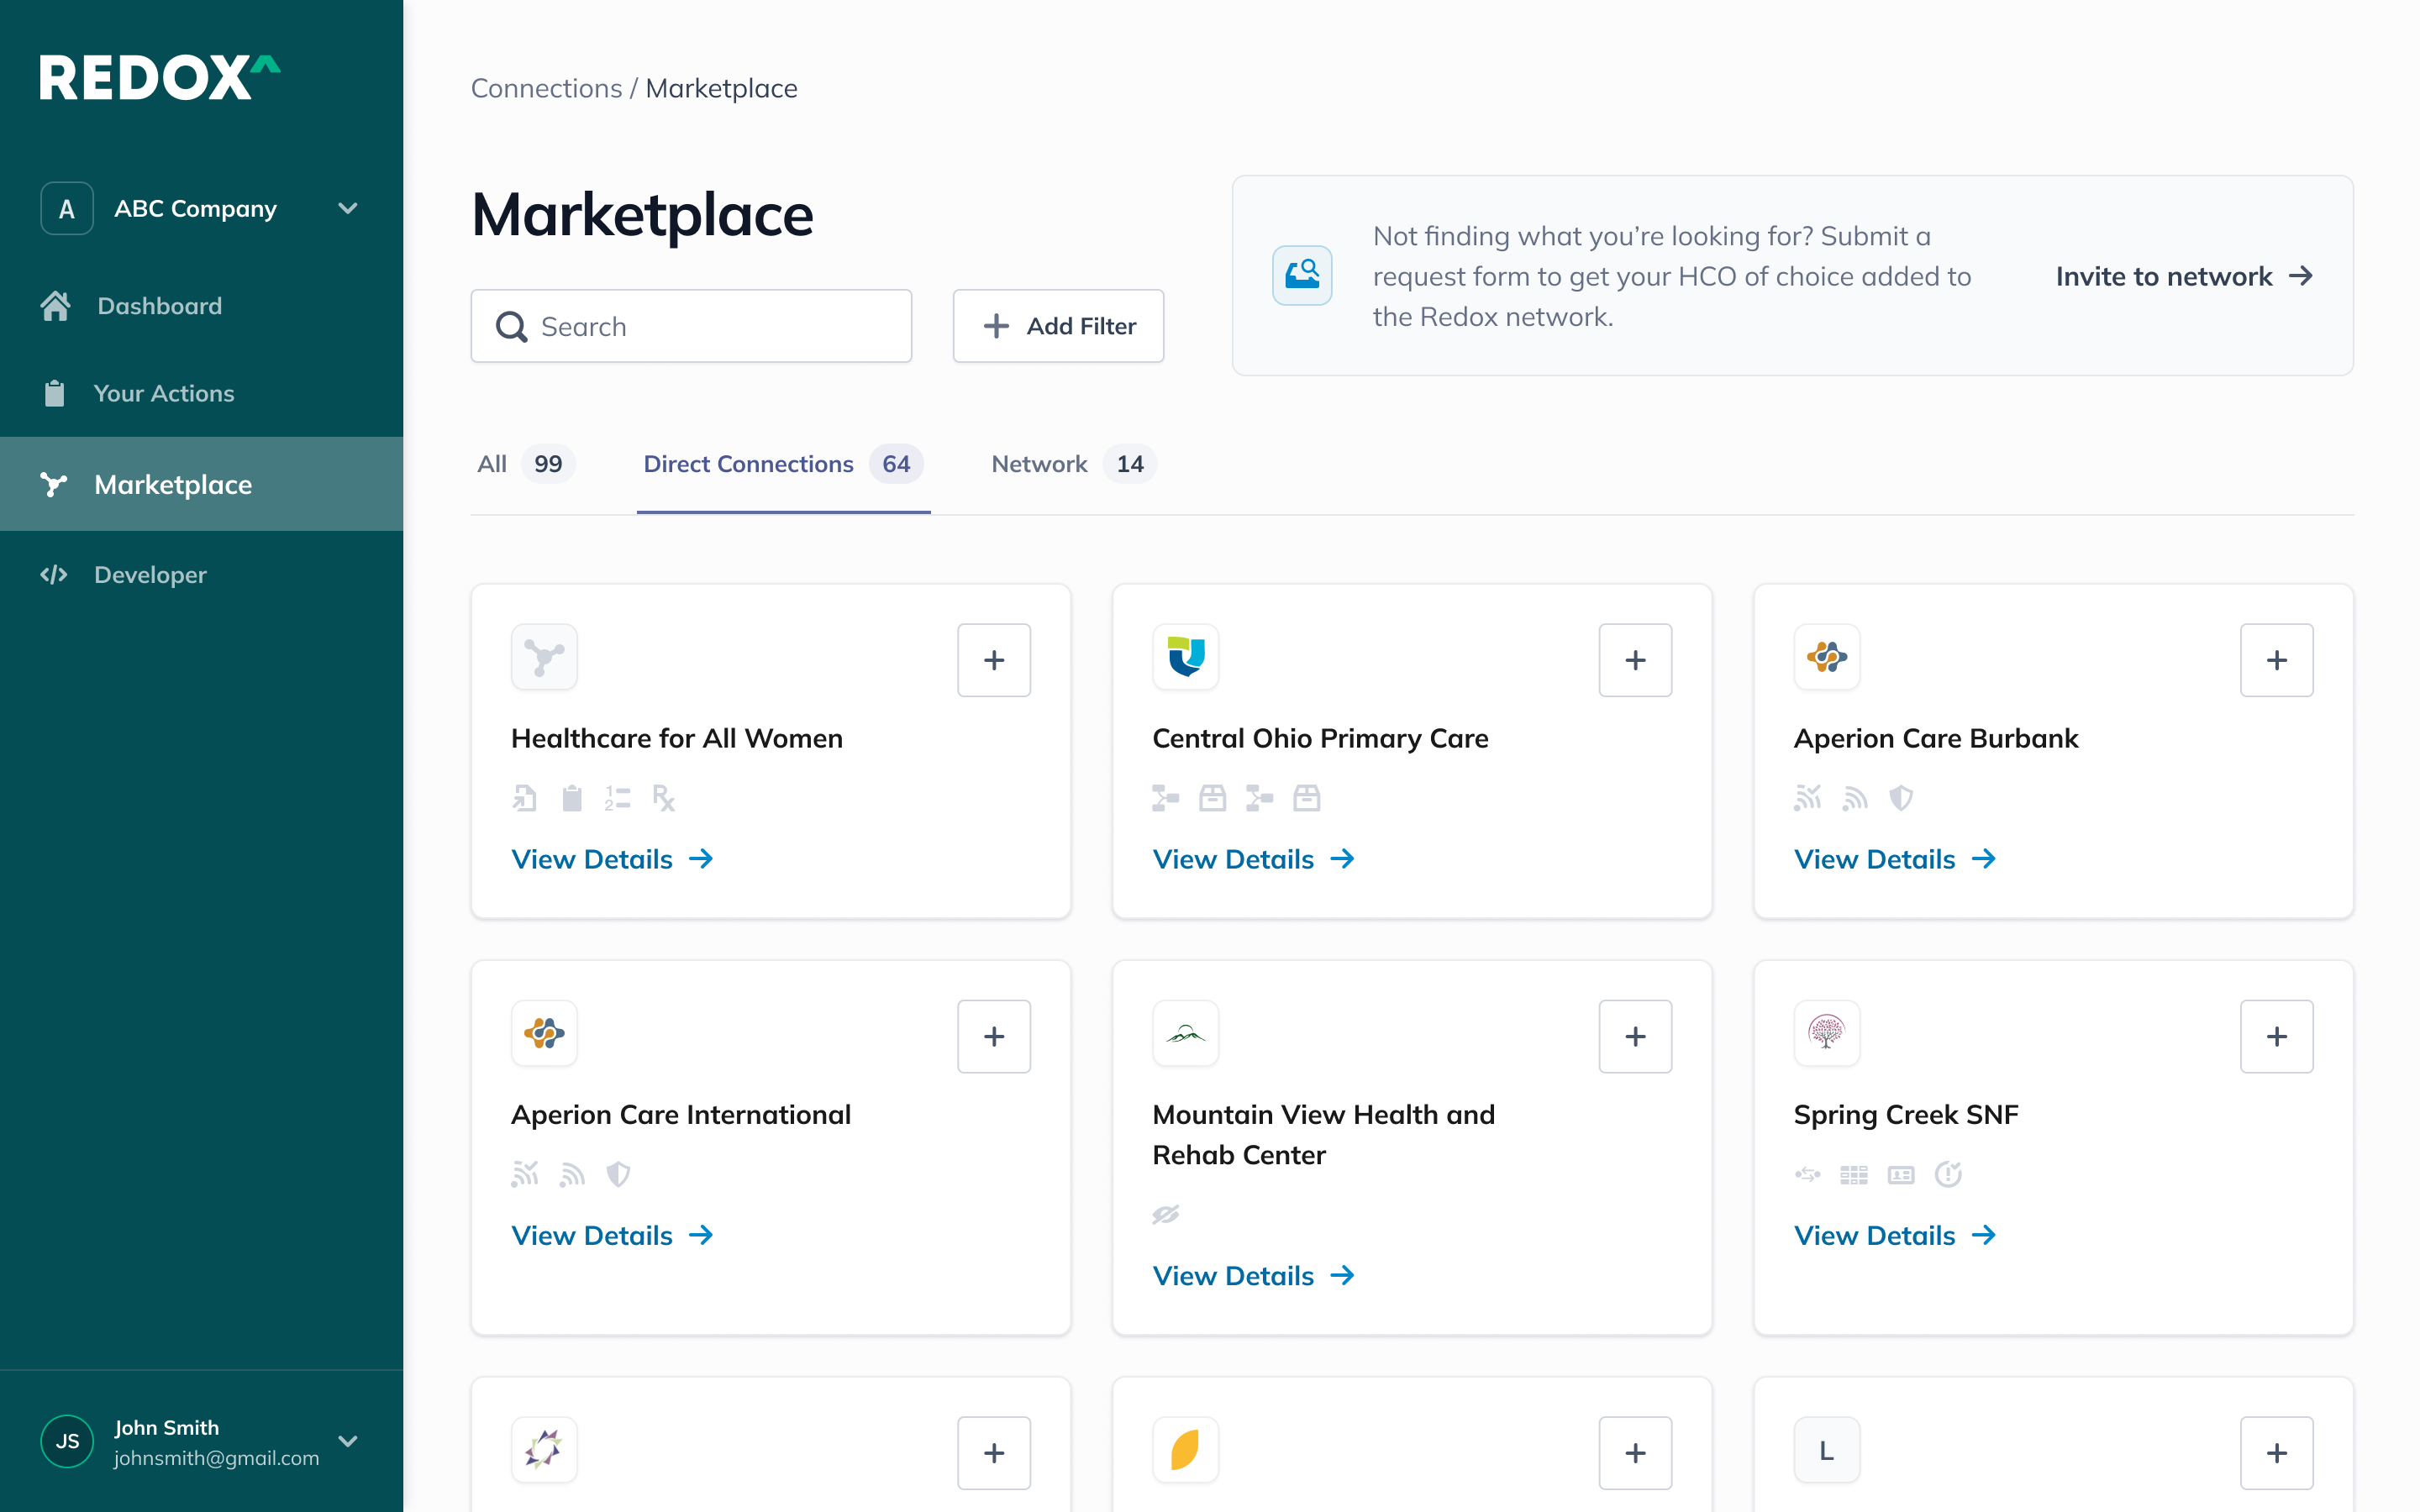This screenshot has height=1512, width=2420.
Task: Switch to the All tab
Action: tap(525, 464)
